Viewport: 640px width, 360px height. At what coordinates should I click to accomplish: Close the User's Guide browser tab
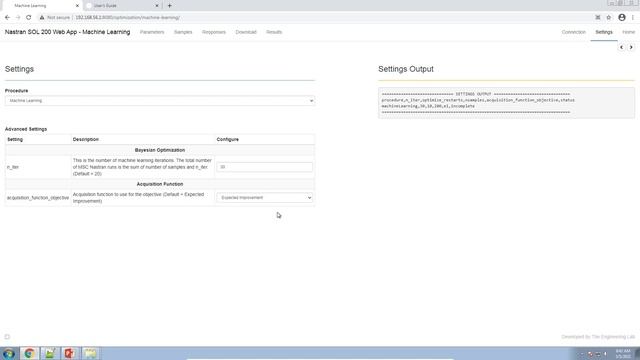[157, 6]
